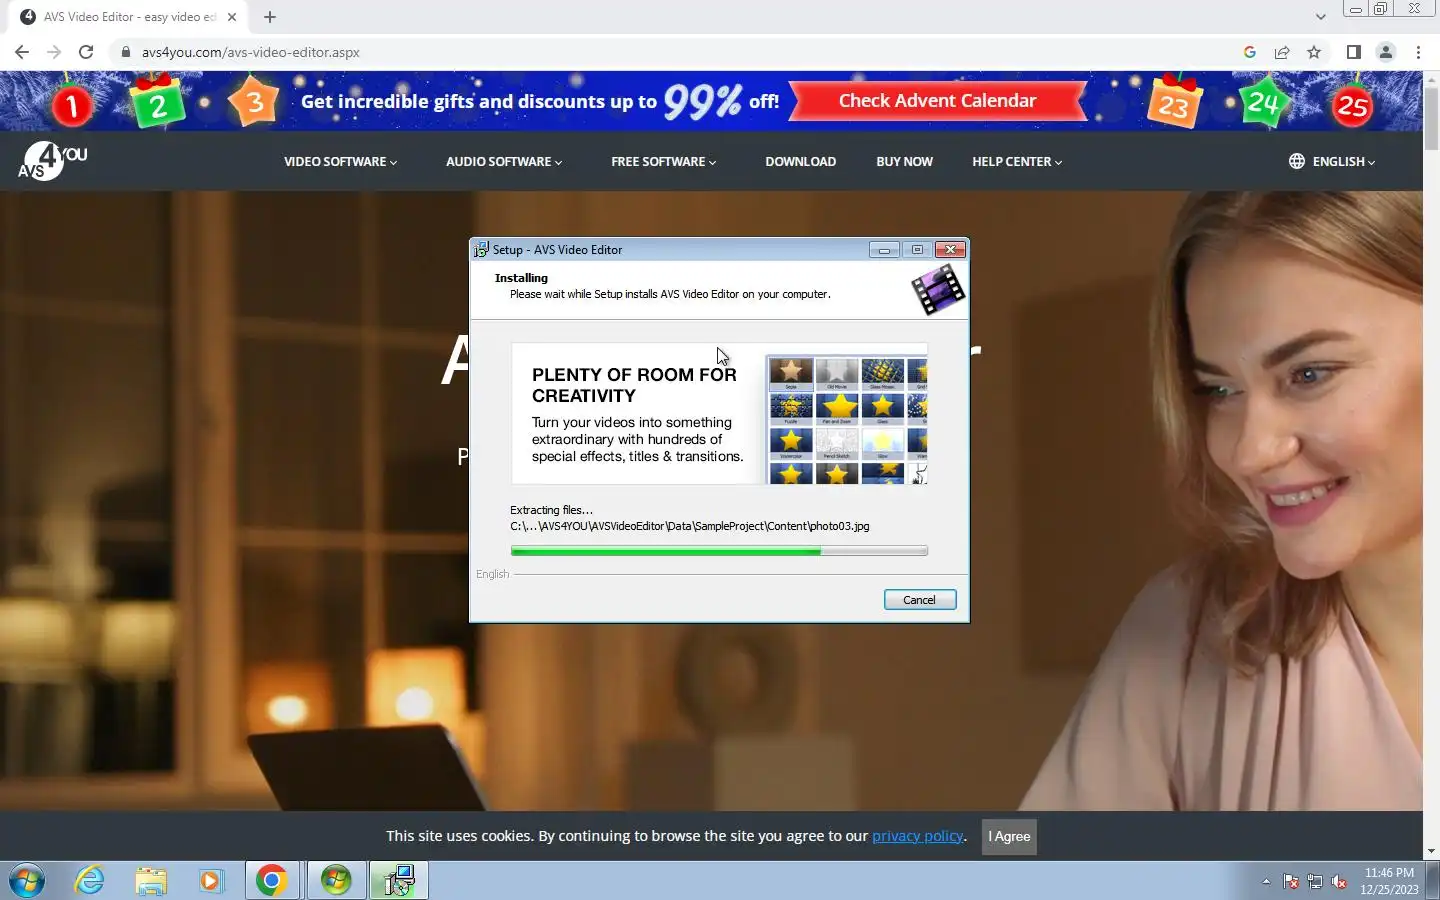The width and height of the screenshot is (1440, 900).
Task: Click the Google icon in address bar
Action: pos(1249,52)
